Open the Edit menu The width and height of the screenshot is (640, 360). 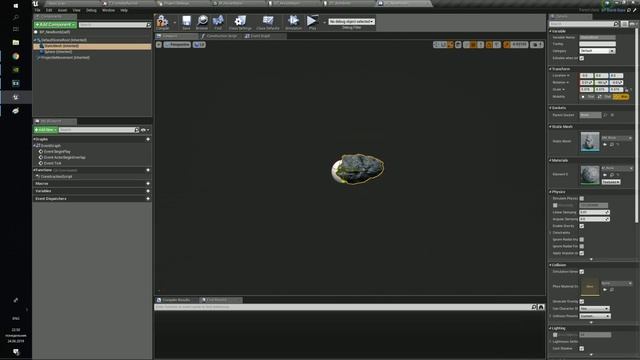point(49,10)
